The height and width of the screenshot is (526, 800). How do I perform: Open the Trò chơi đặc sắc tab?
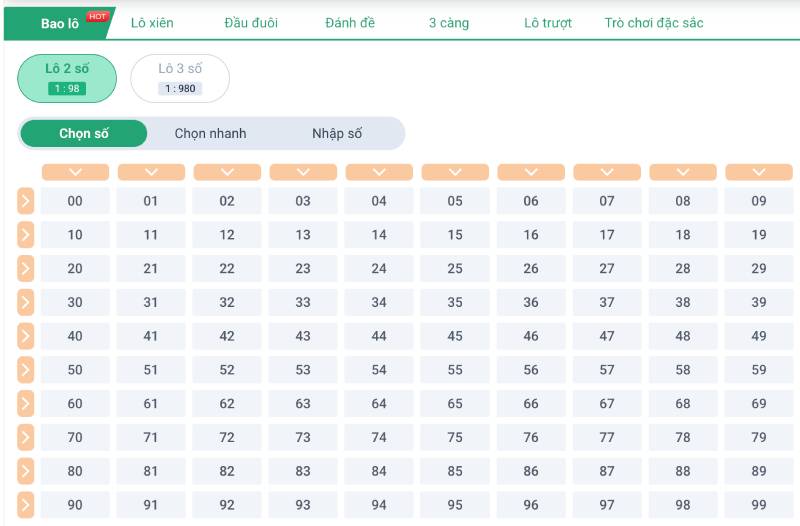(x=653, y=23)
